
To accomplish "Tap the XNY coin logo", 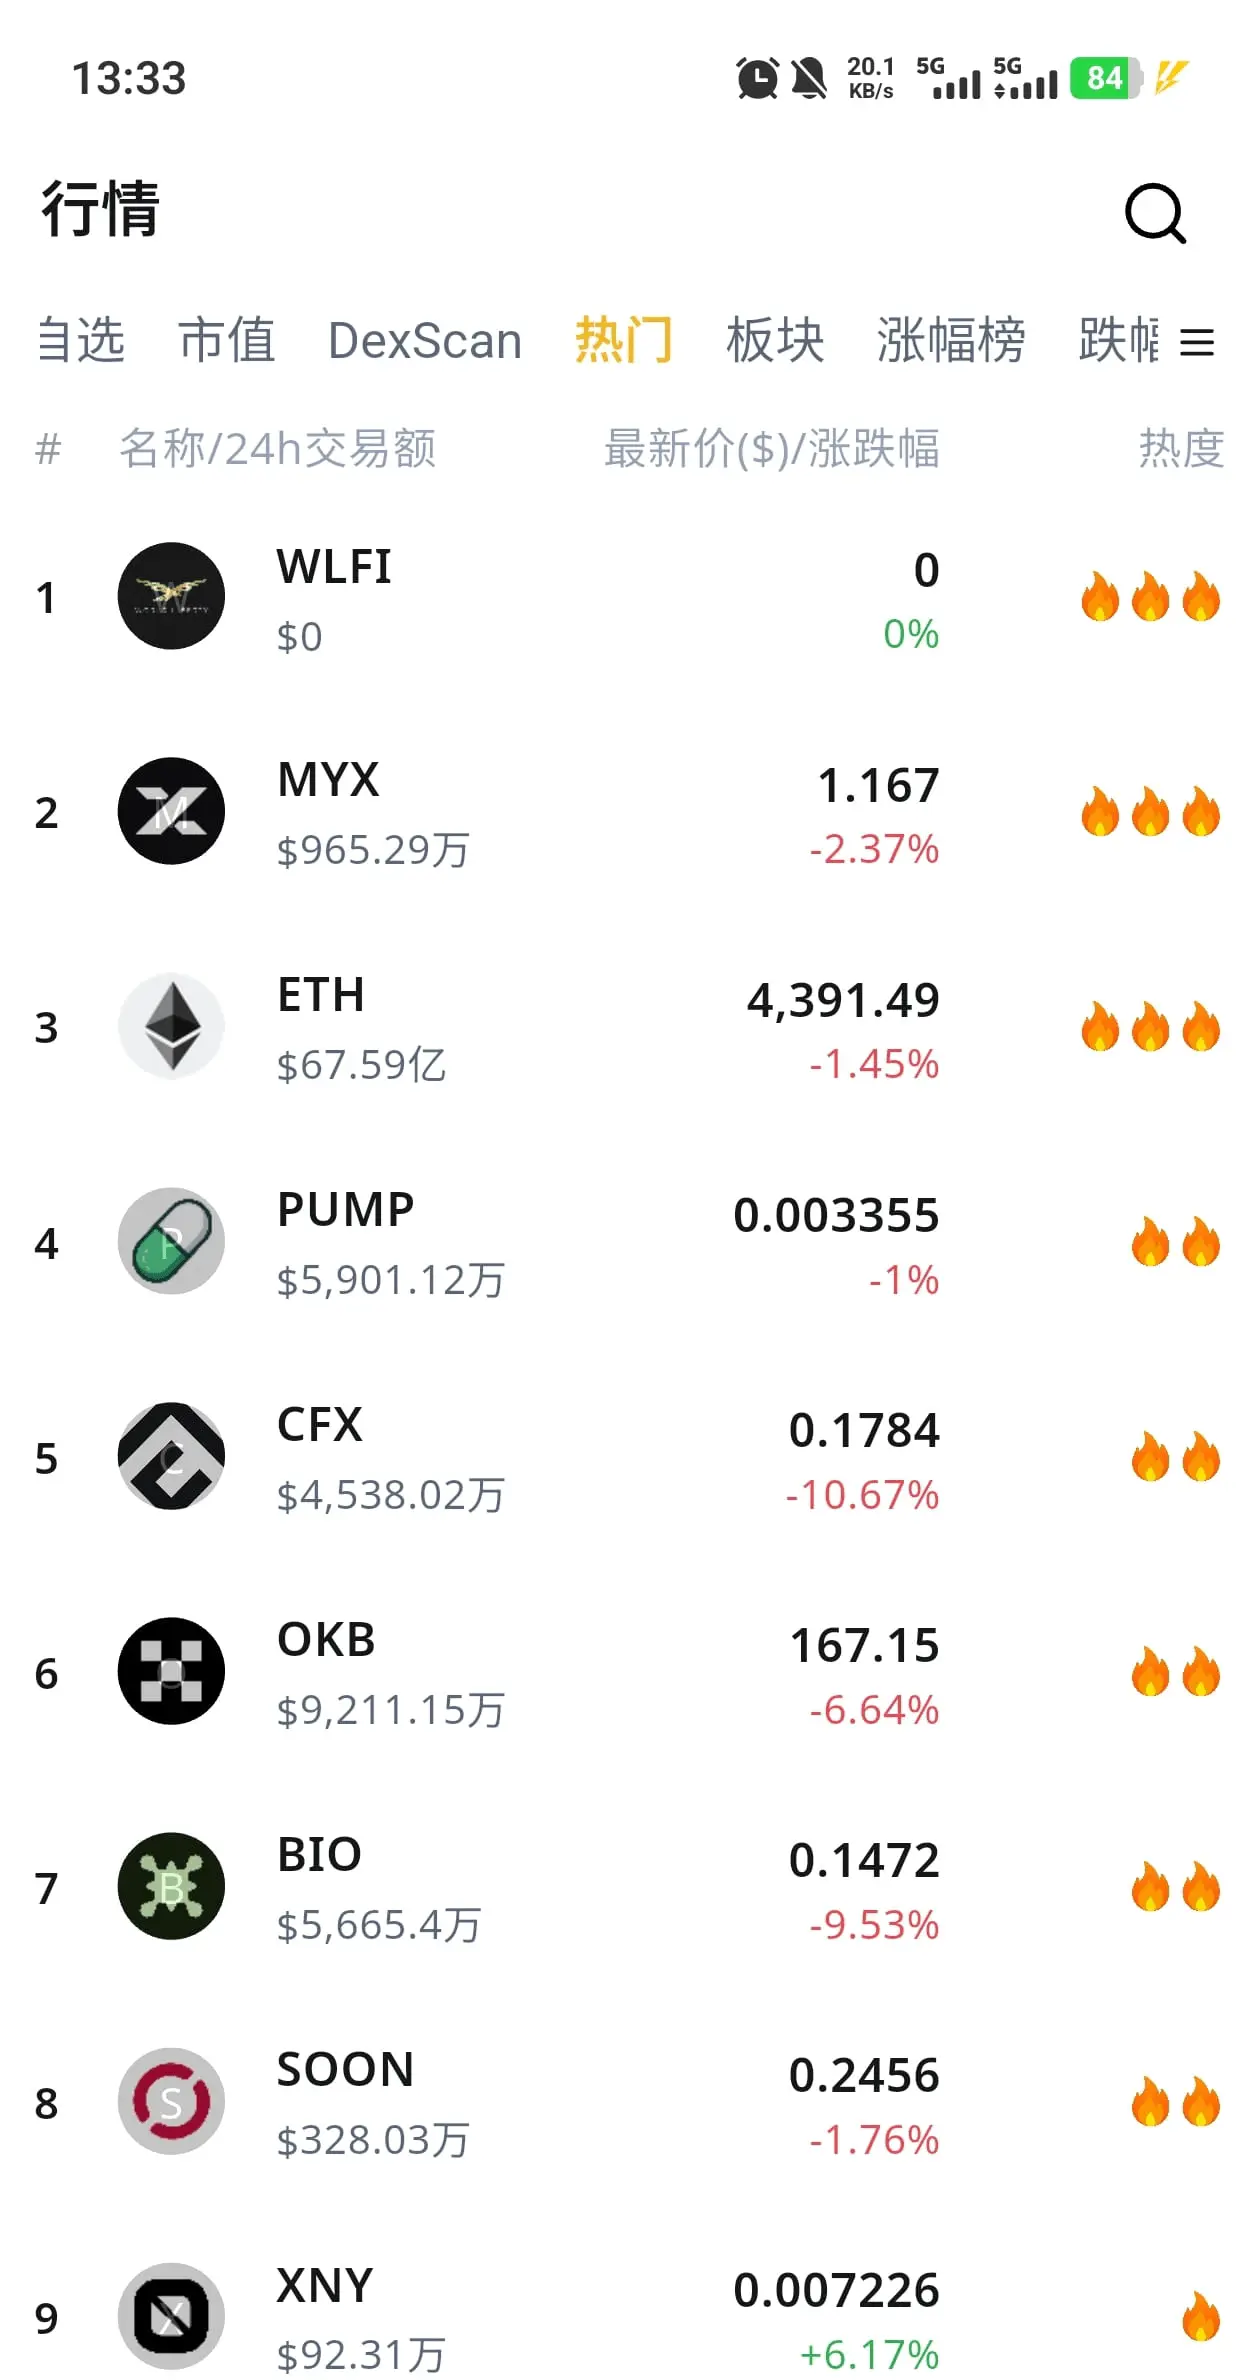I will tap(171, 2316).
